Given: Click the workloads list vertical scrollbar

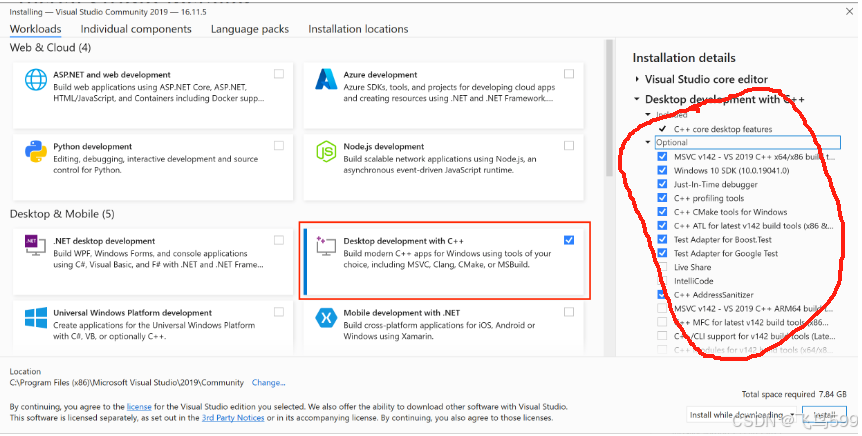Looking at the screenshot, I should (x=609, y=108).
